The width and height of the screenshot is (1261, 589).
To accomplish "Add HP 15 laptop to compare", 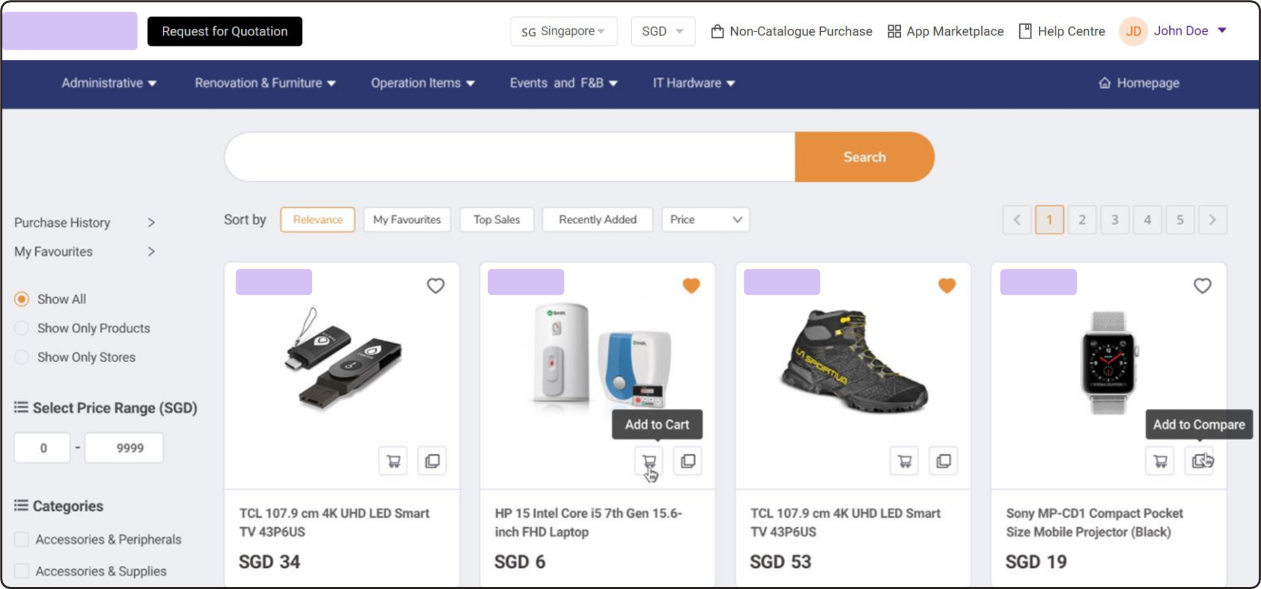I will pyautogui.click(x=687, y=461).
